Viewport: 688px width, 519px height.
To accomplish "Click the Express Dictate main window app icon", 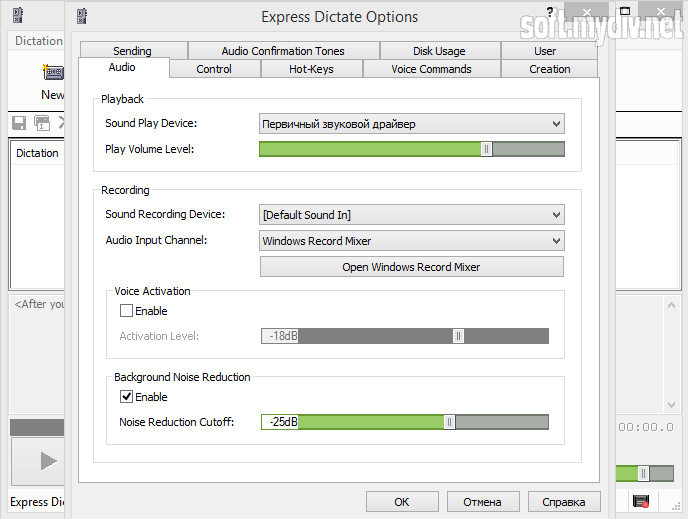I will (x=18, y=15).
